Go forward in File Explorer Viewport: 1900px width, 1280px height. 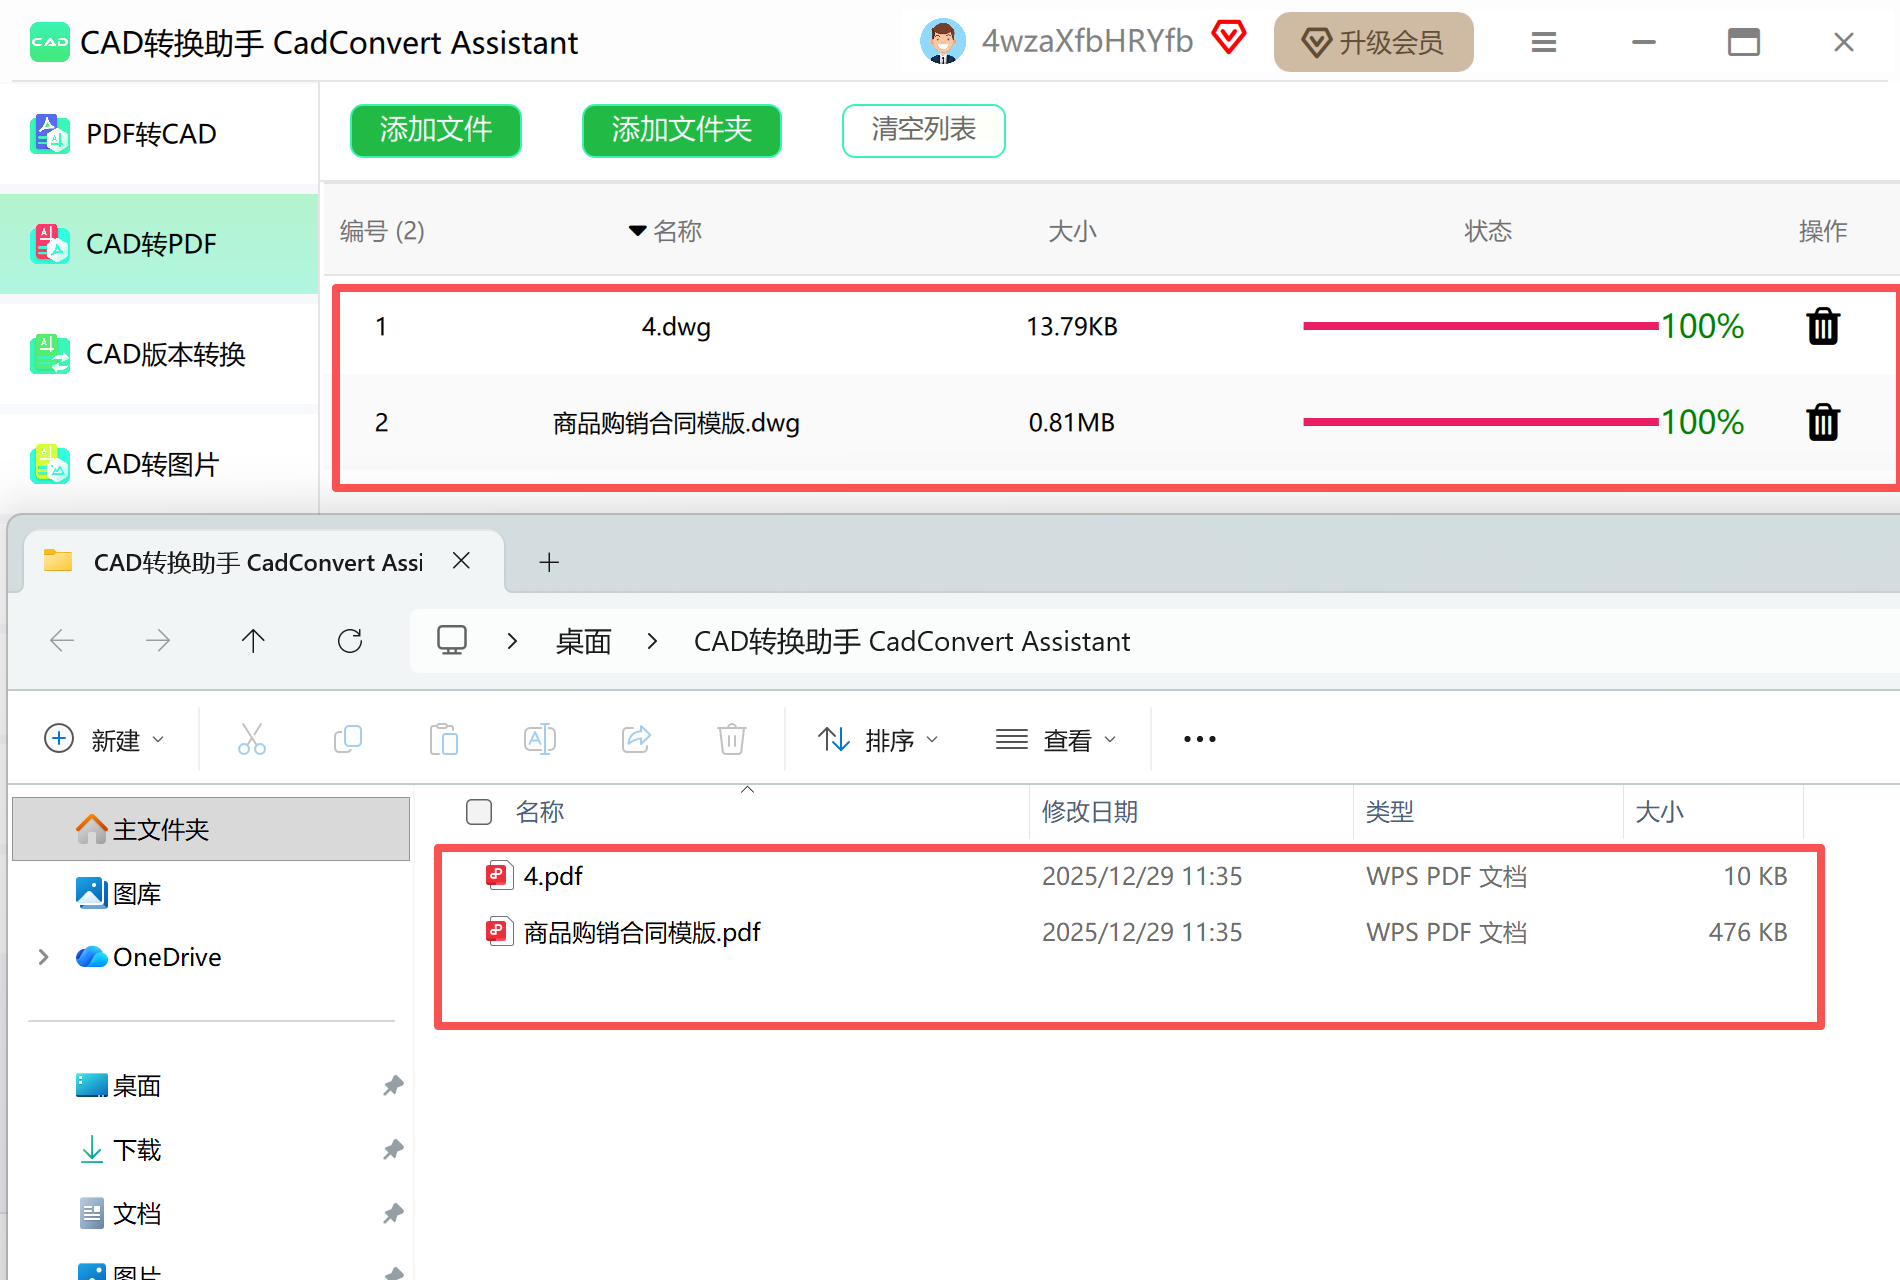(x=158, y=640)
